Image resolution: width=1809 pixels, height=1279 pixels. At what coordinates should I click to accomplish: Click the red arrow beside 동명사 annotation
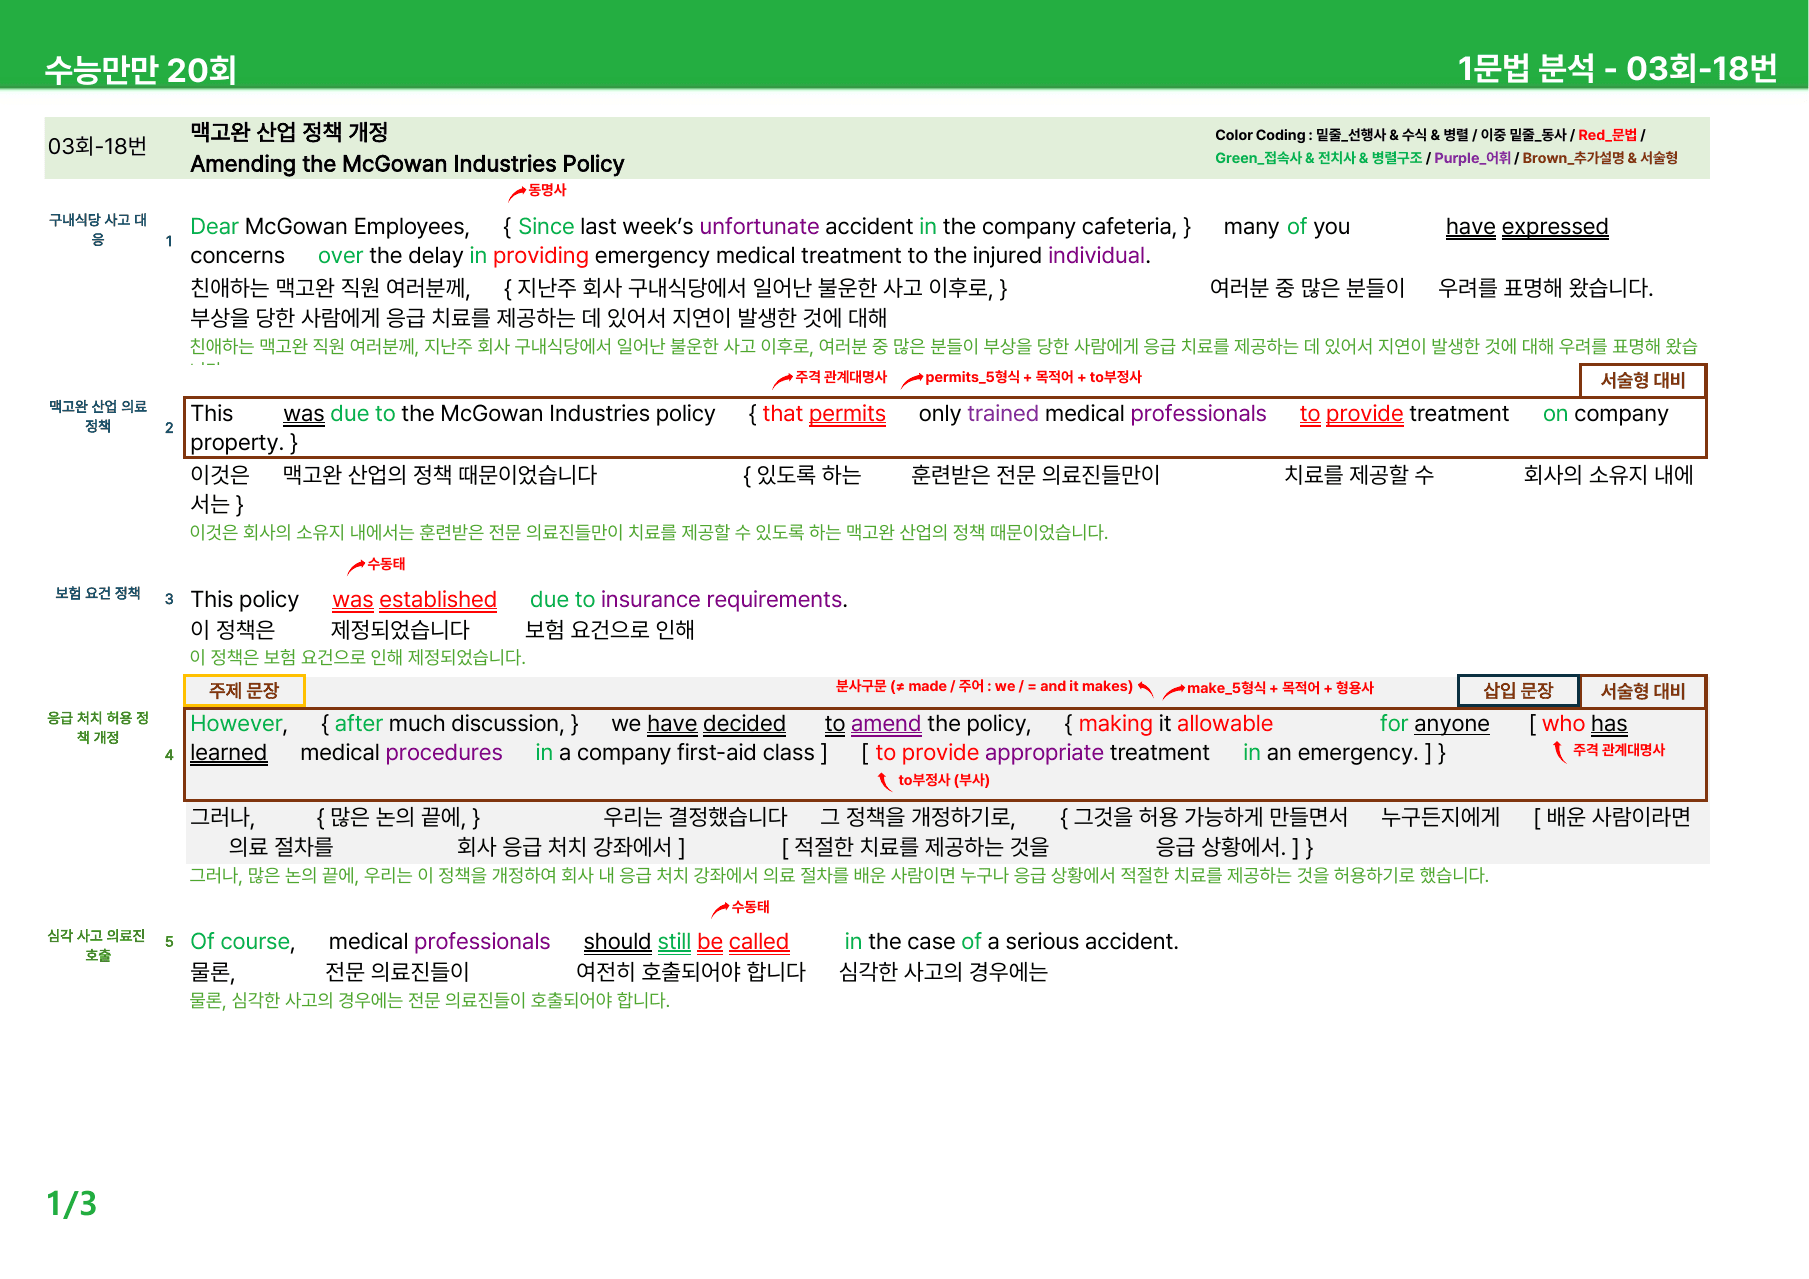(517, 193)
